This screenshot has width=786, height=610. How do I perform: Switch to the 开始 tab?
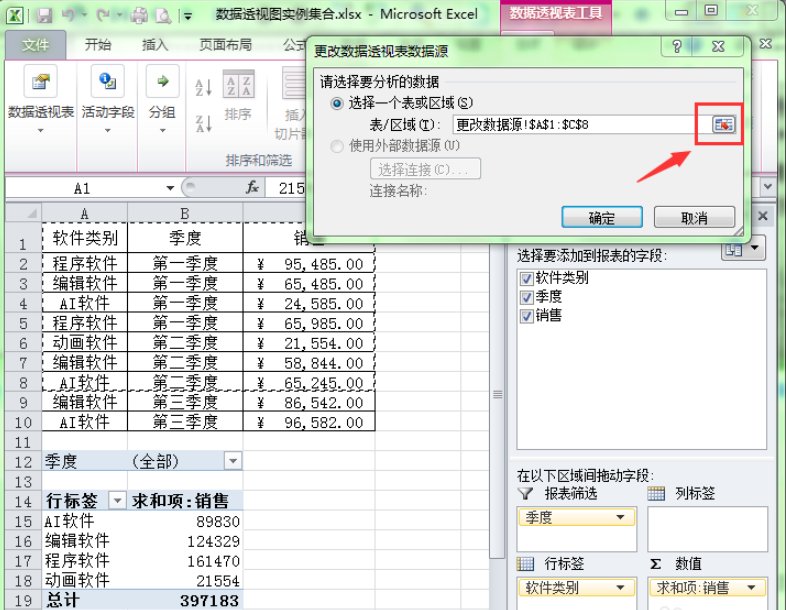pos(98,45)
